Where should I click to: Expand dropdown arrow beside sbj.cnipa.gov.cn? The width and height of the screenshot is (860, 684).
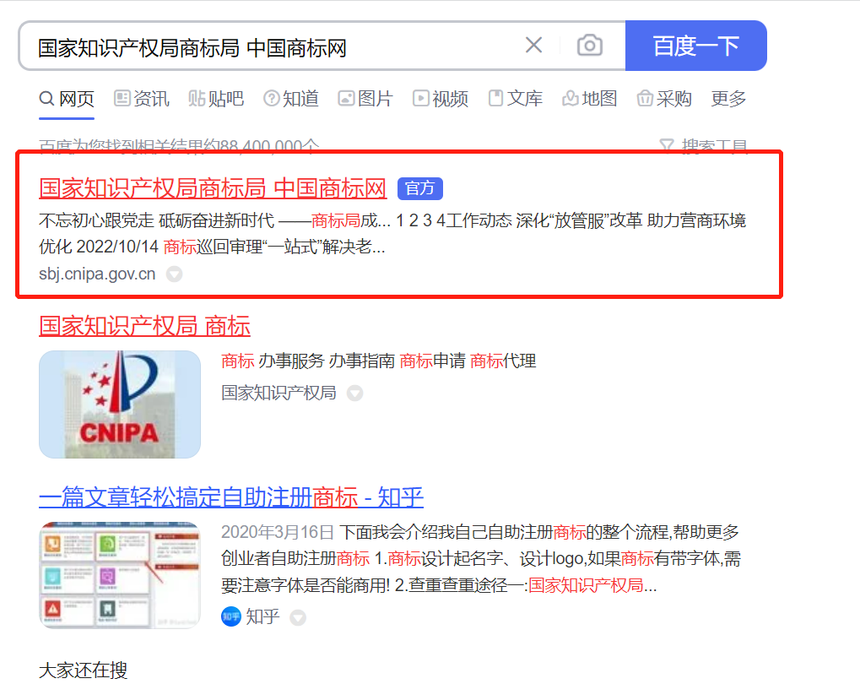coord(174,274)
